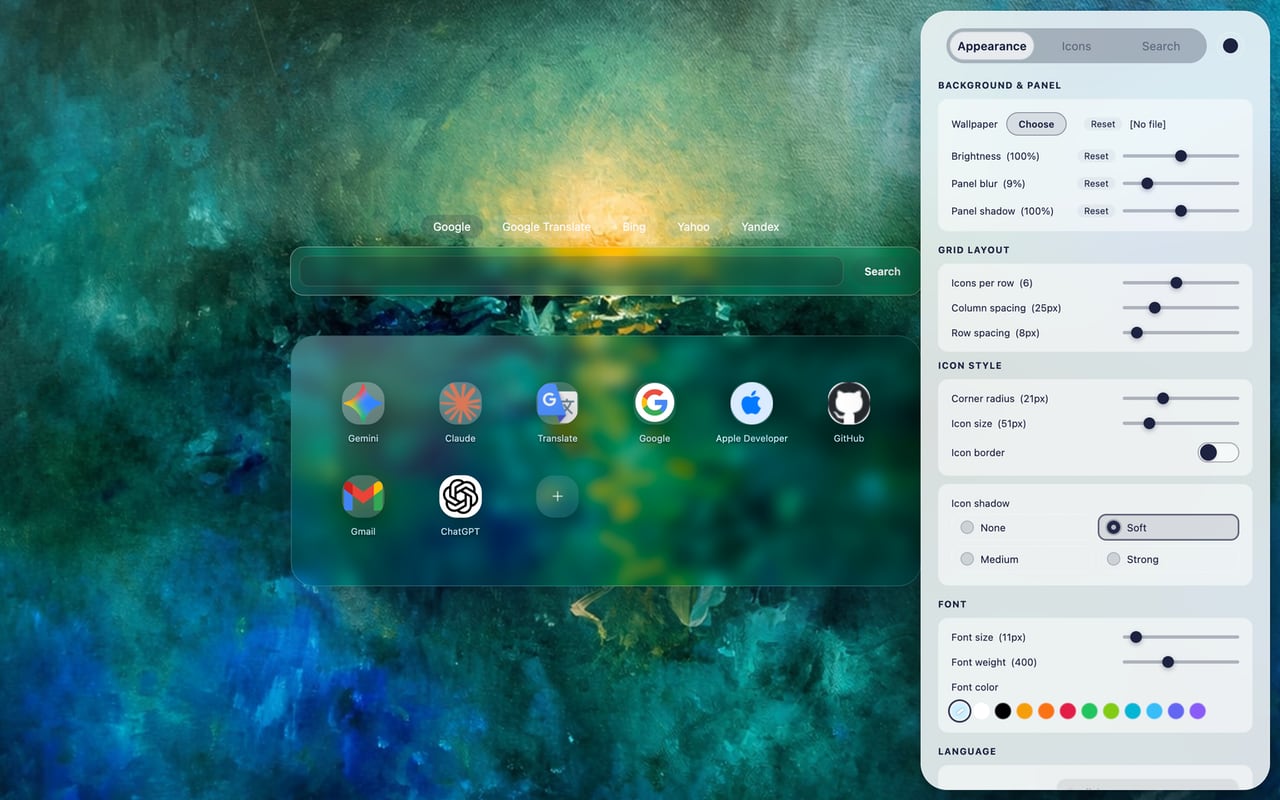Open the Gemini shortcut
The height and width of the screenshot is (800, 1280).
362,404
